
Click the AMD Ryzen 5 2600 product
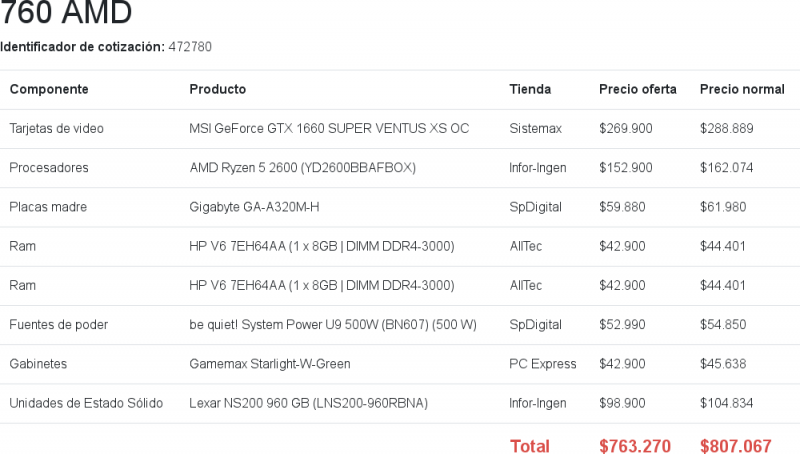click(x=302, y=168)
